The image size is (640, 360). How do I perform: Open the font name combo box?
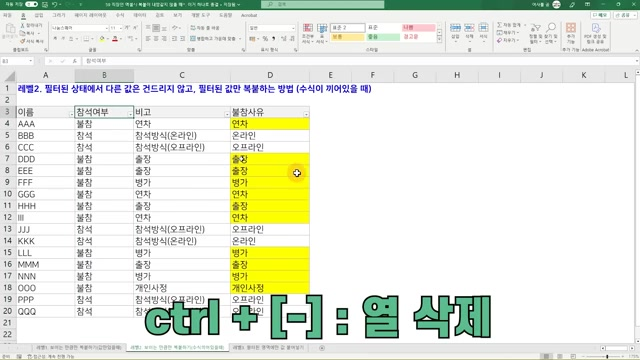pos(80,28)
